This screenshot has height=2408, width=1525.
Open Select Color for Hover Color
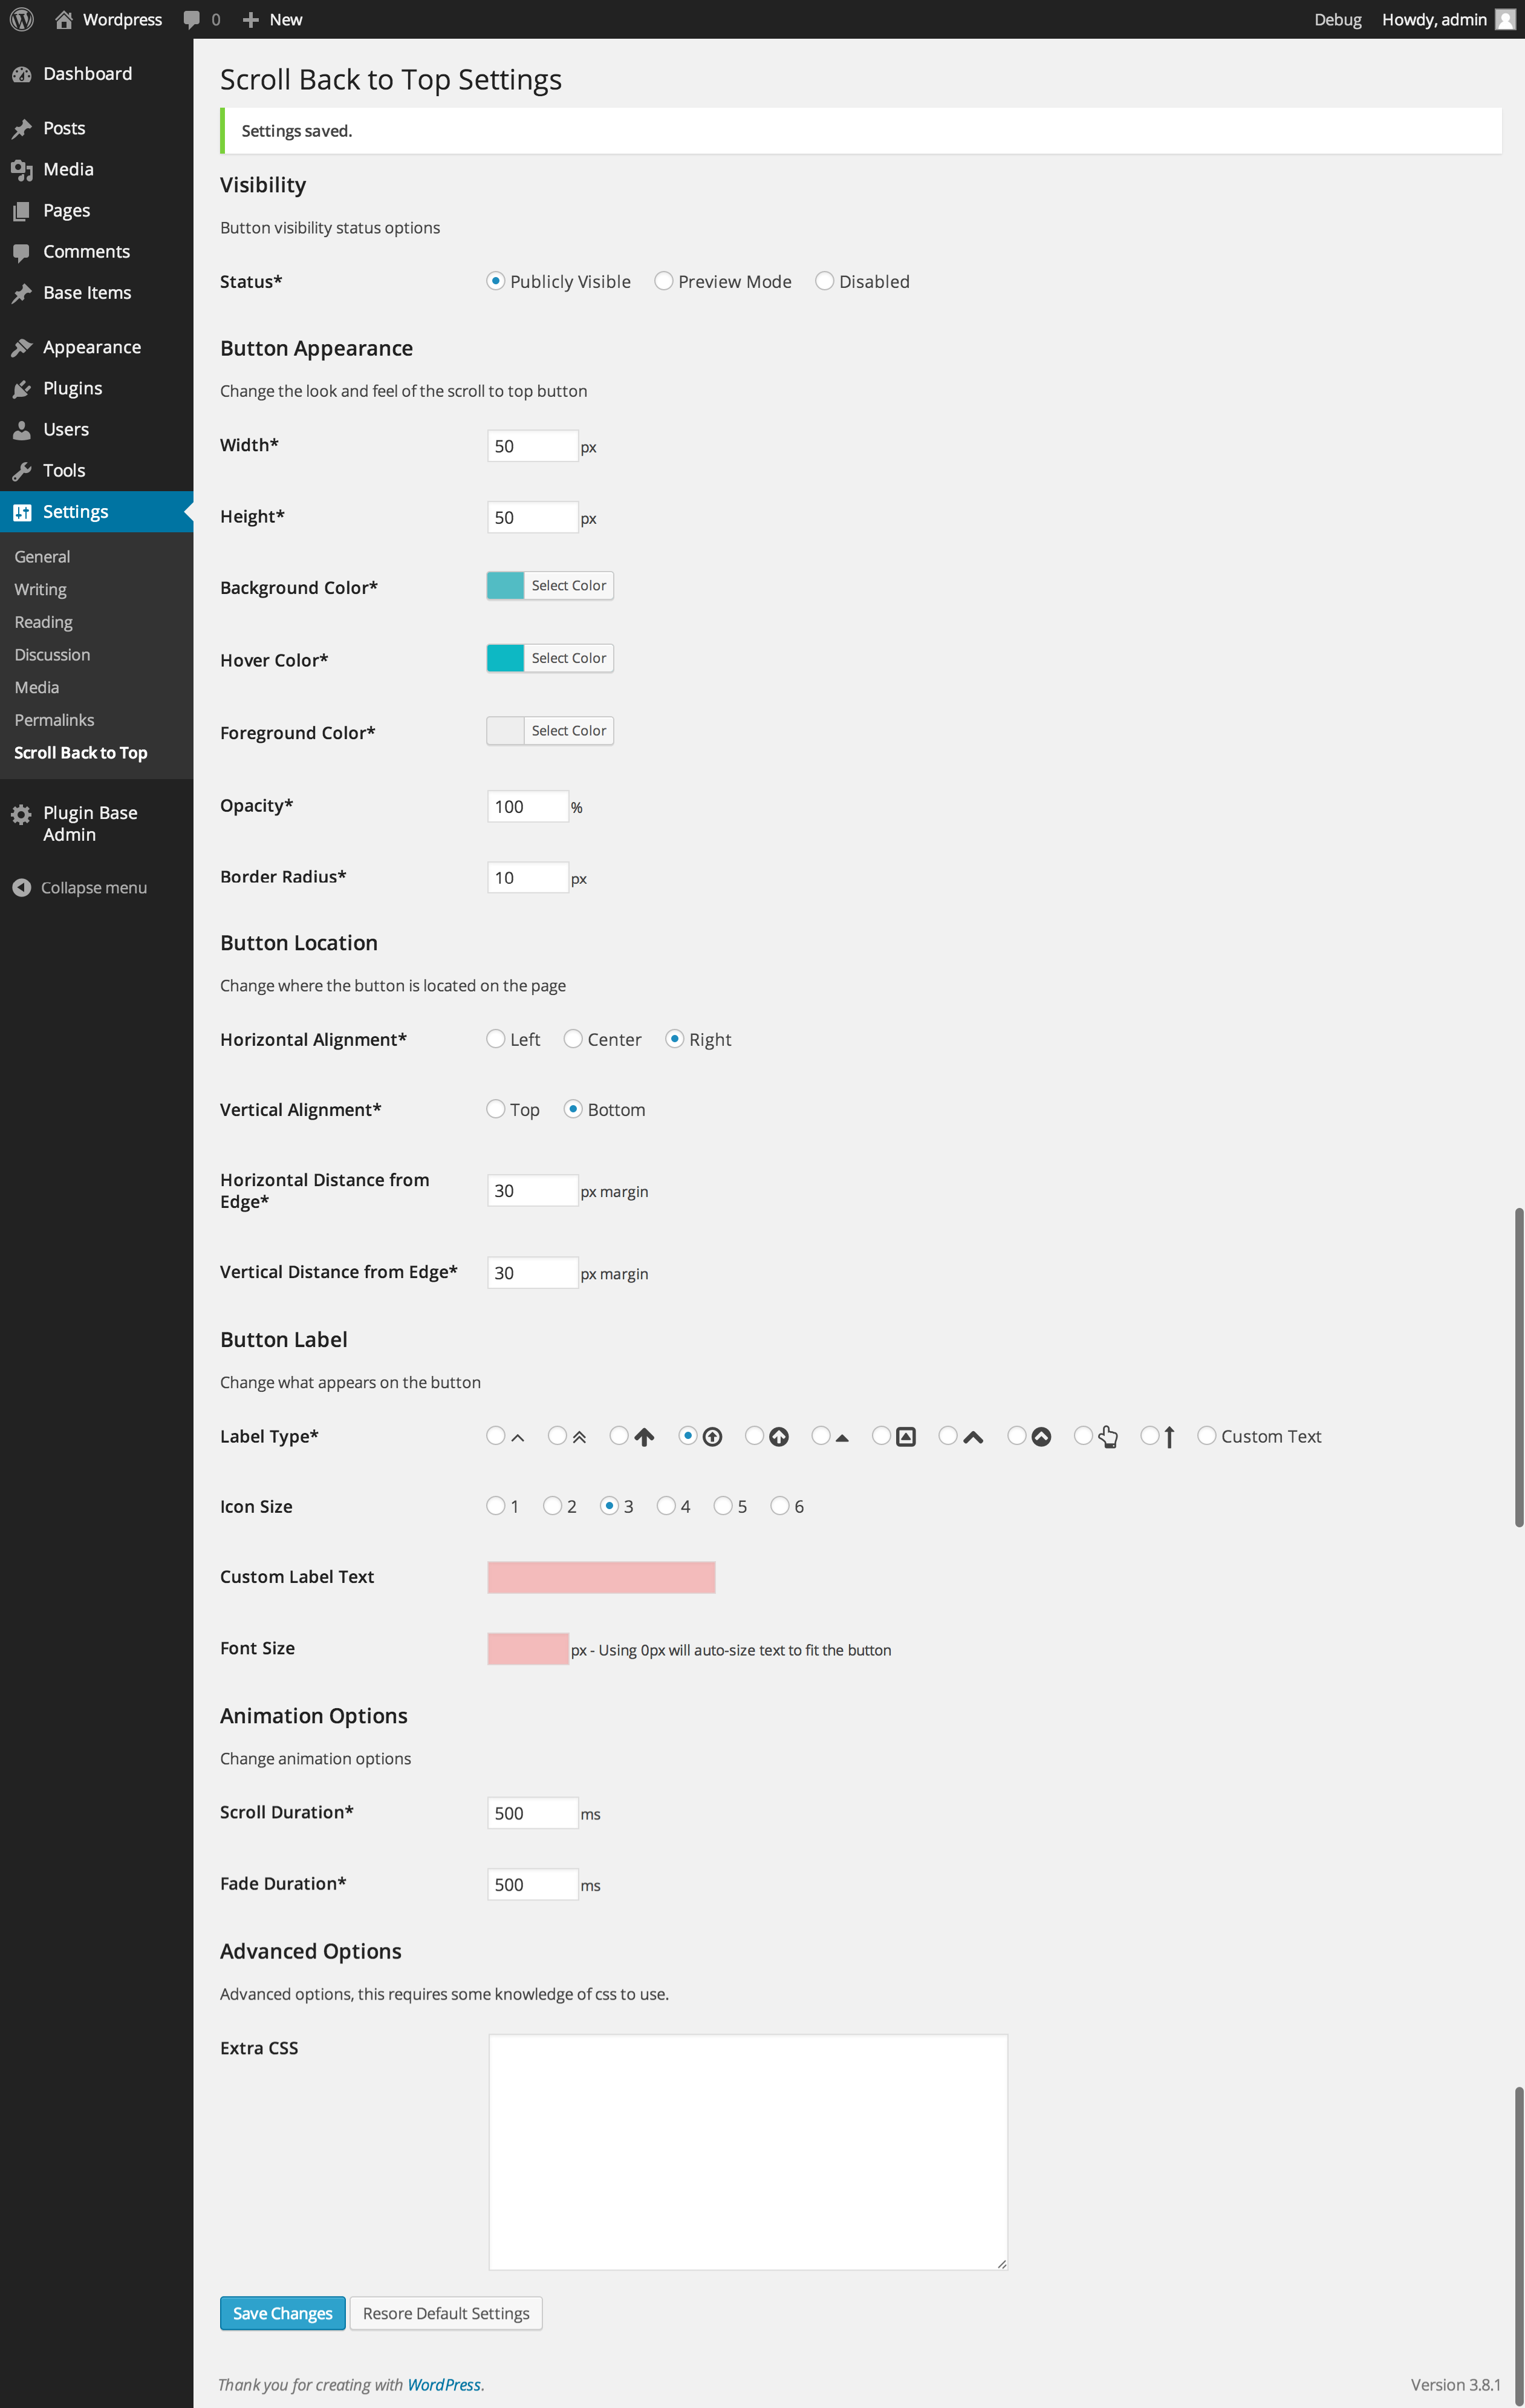[x=568, y=658]
